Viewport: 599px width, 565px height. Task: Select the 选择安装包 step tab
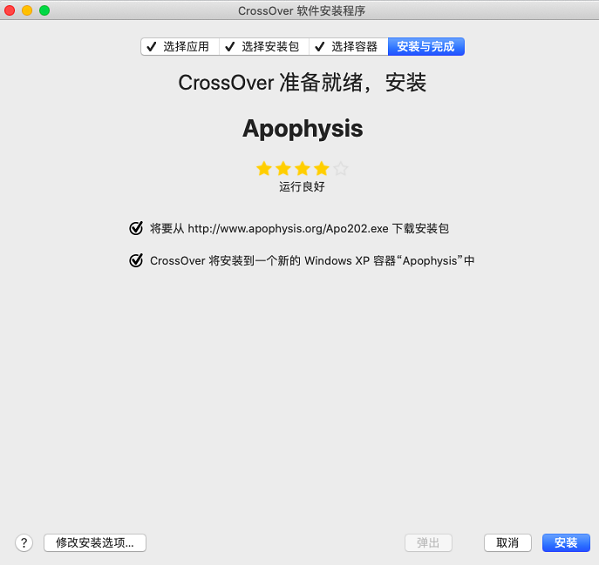tap(264, 47)
